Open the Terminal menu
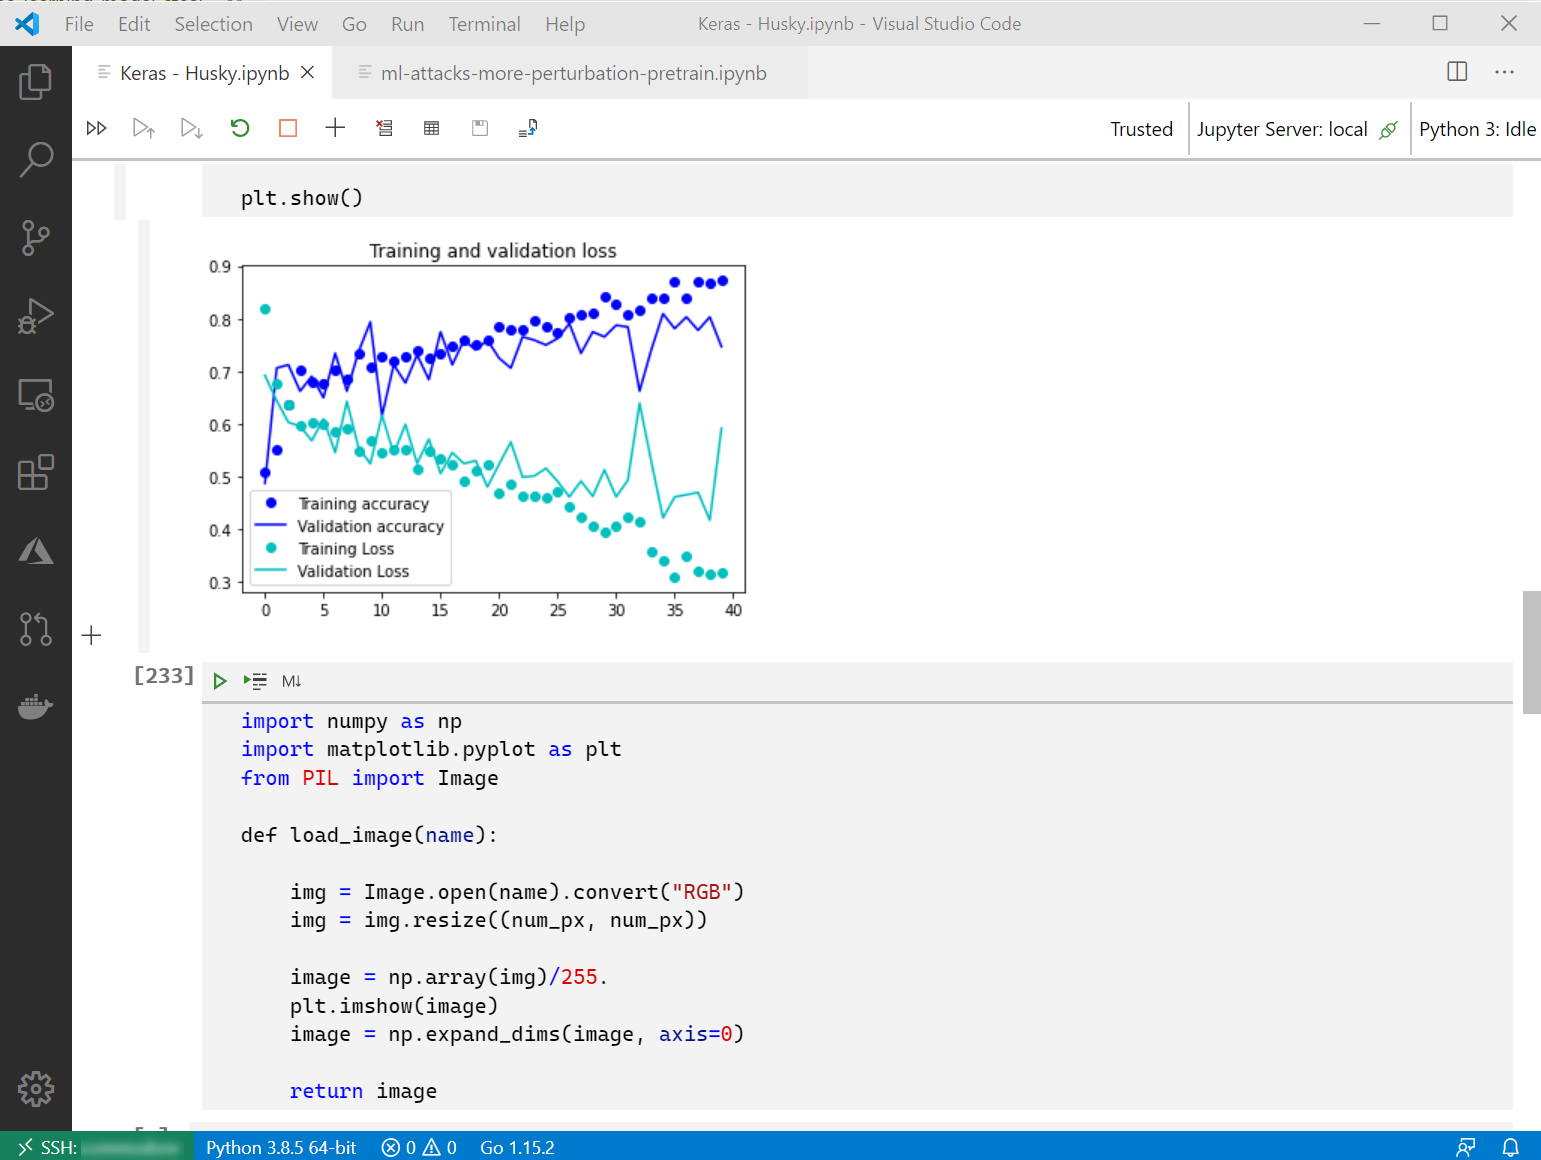 click(484, 23)
